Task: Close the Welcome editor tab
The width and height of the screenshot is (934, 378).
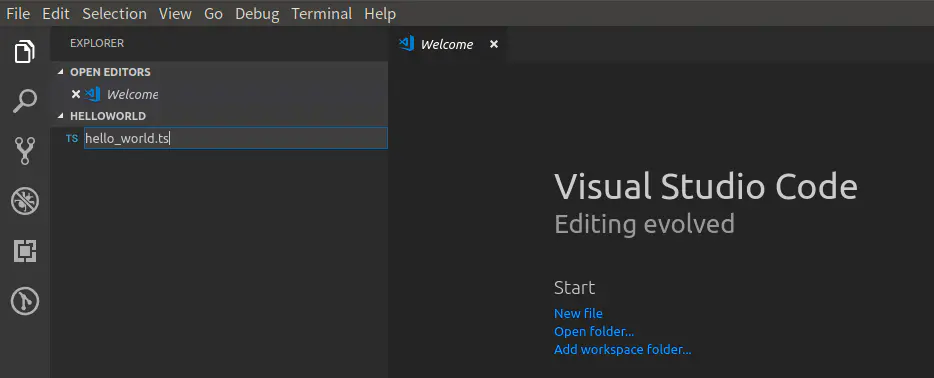Action: coord(493,44)
